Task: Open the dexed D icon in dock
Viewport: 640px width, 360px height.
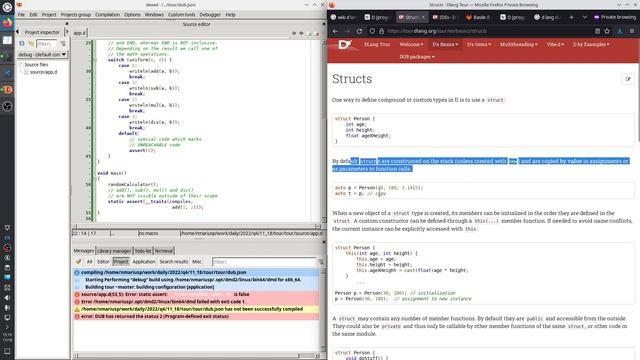Action: 7,90
